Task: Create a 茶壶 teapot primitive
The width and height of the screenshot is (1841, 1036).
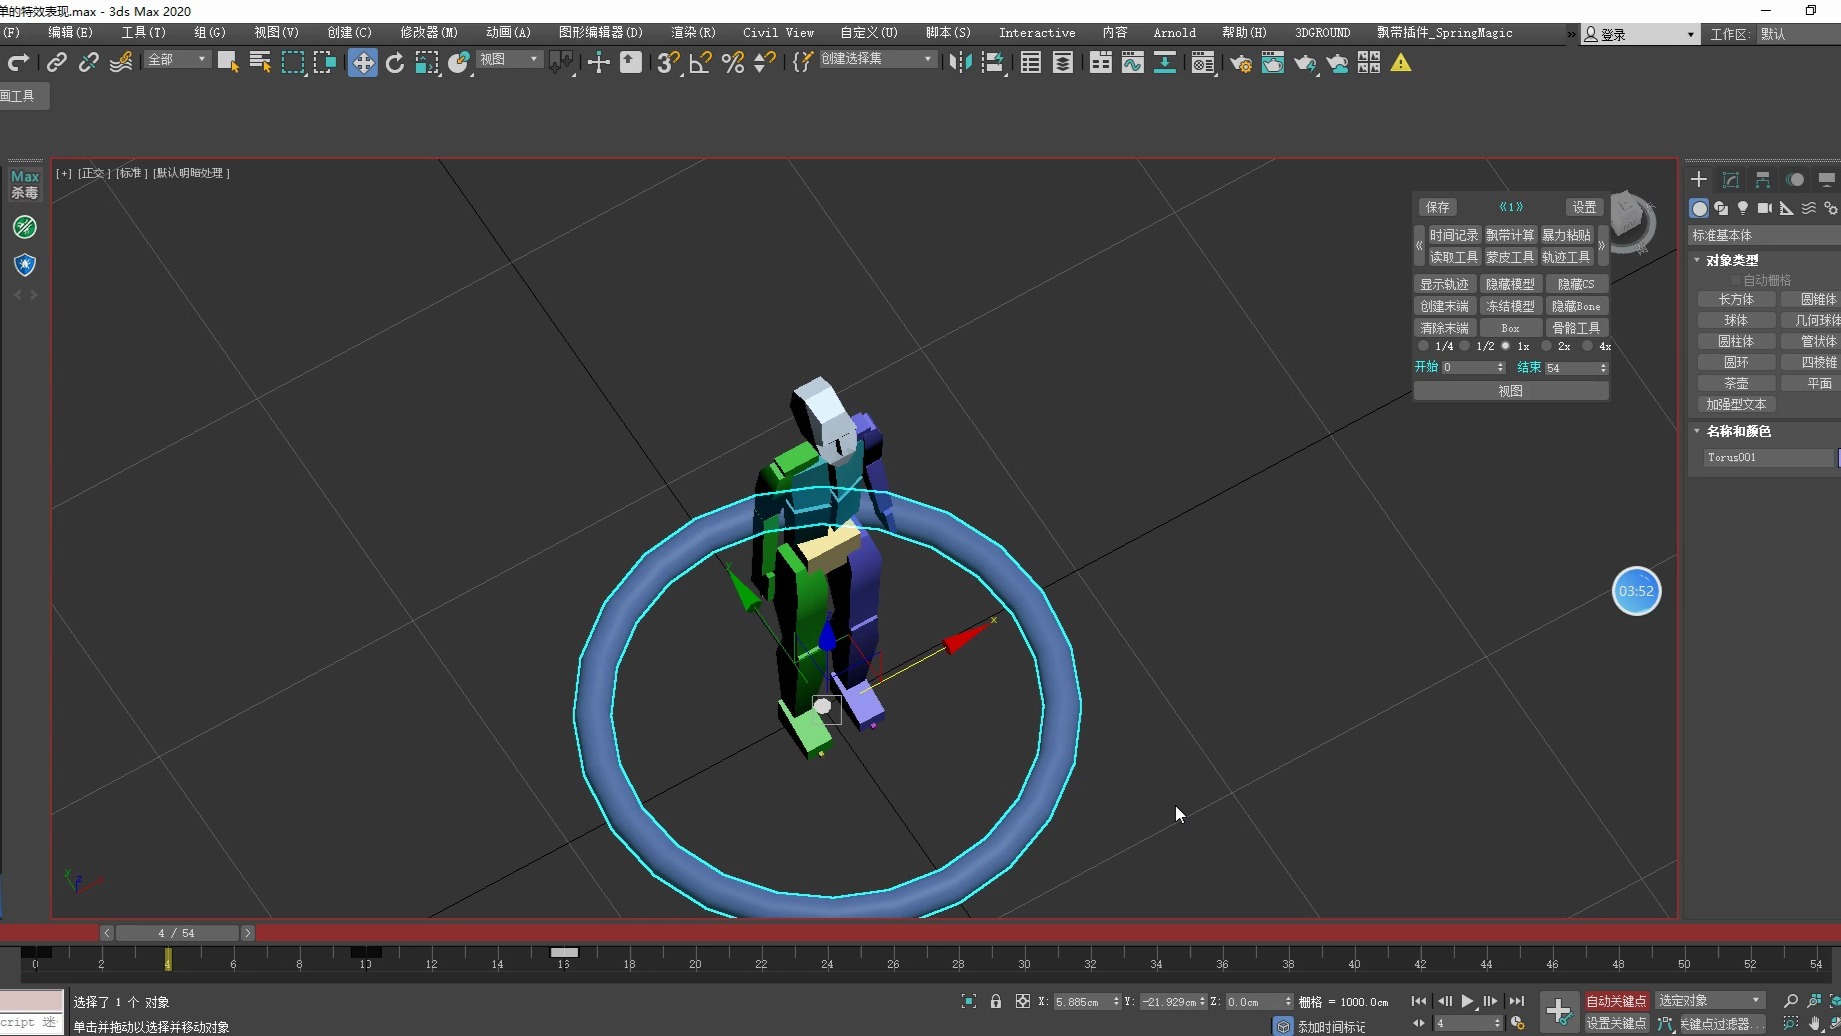Action: pyautogui.click(x=1736, y=383)
